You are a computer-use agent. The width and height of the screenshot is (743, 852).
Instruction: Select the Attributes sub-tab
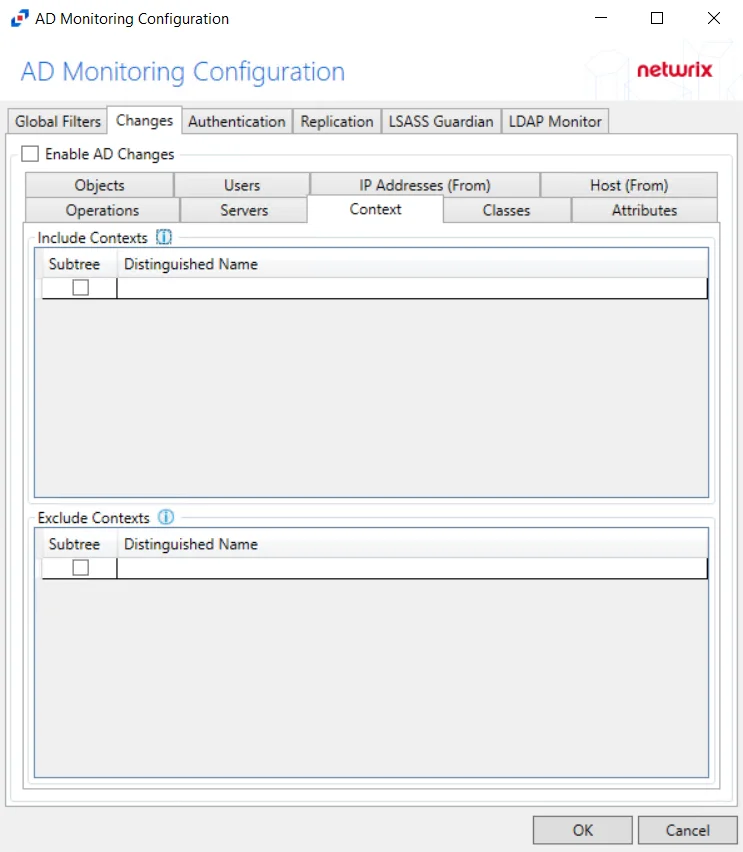pos(645,210)
